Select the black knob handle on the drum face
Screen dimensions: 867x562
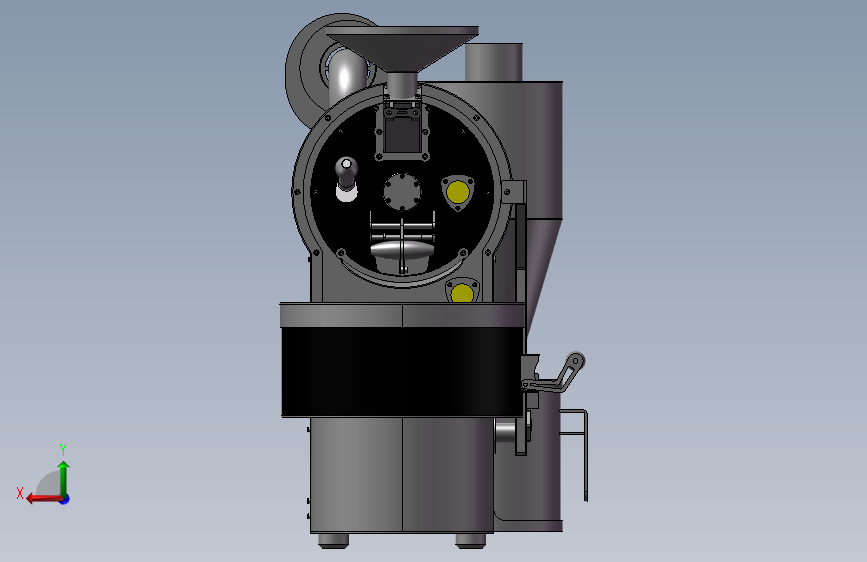click(346, 173)
